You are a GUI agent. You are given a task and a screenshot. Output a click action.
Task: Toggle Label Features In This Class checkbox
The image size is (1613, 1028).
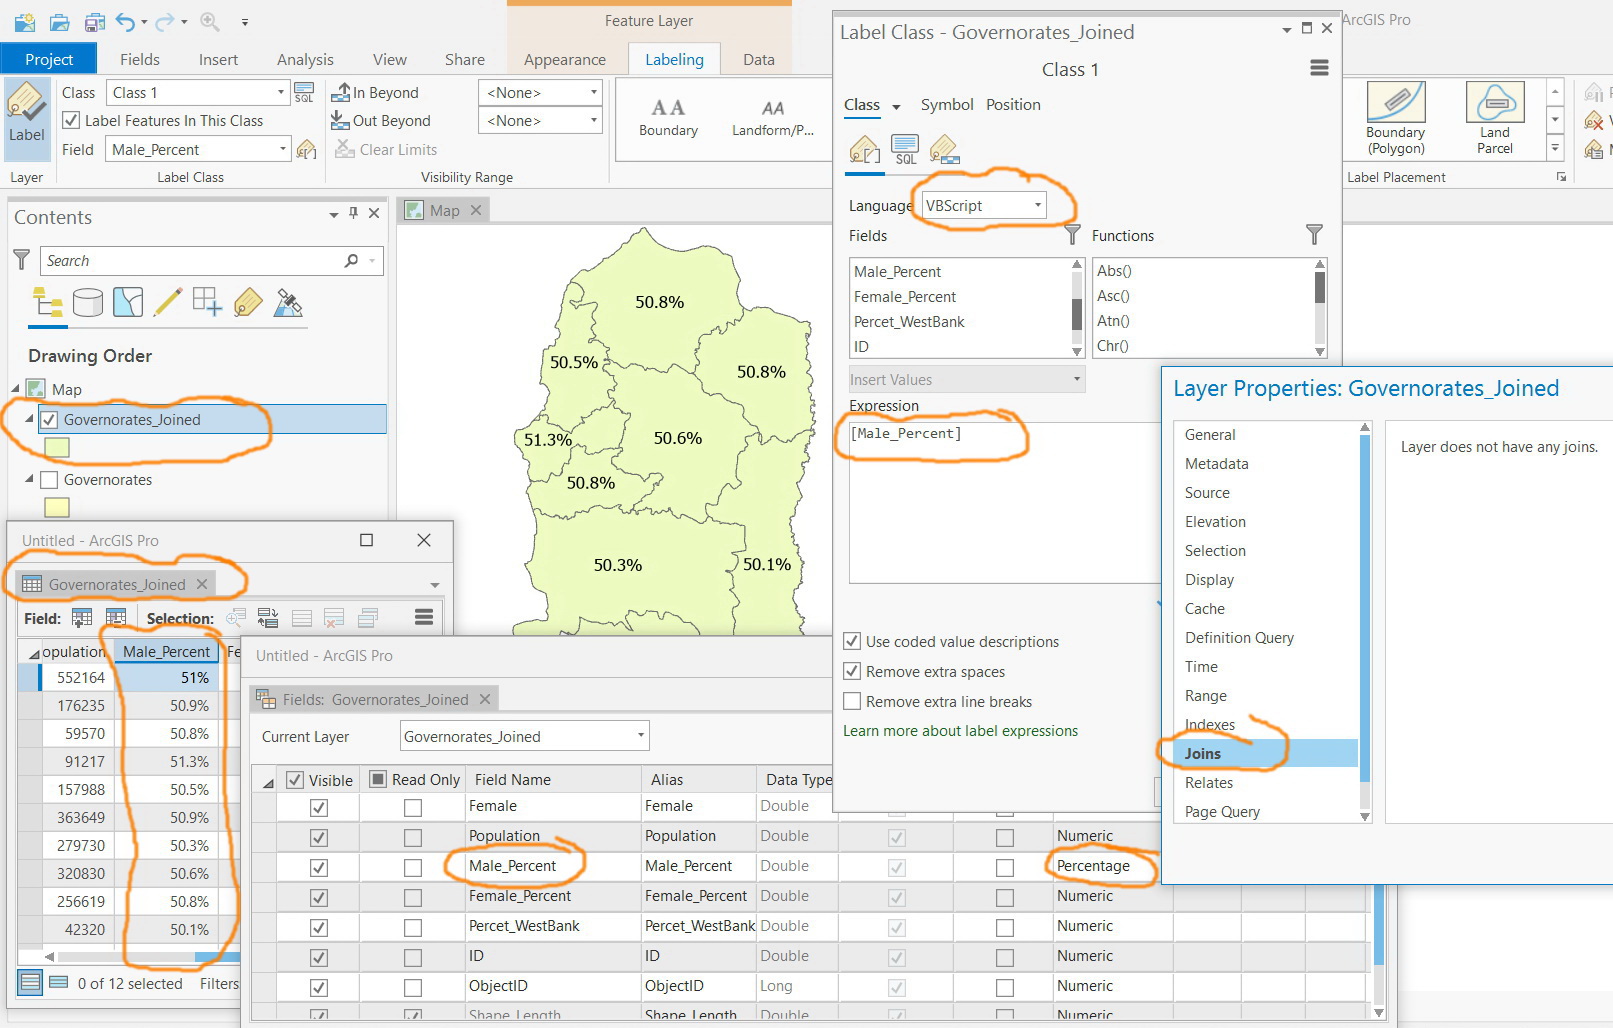point(71,121)
